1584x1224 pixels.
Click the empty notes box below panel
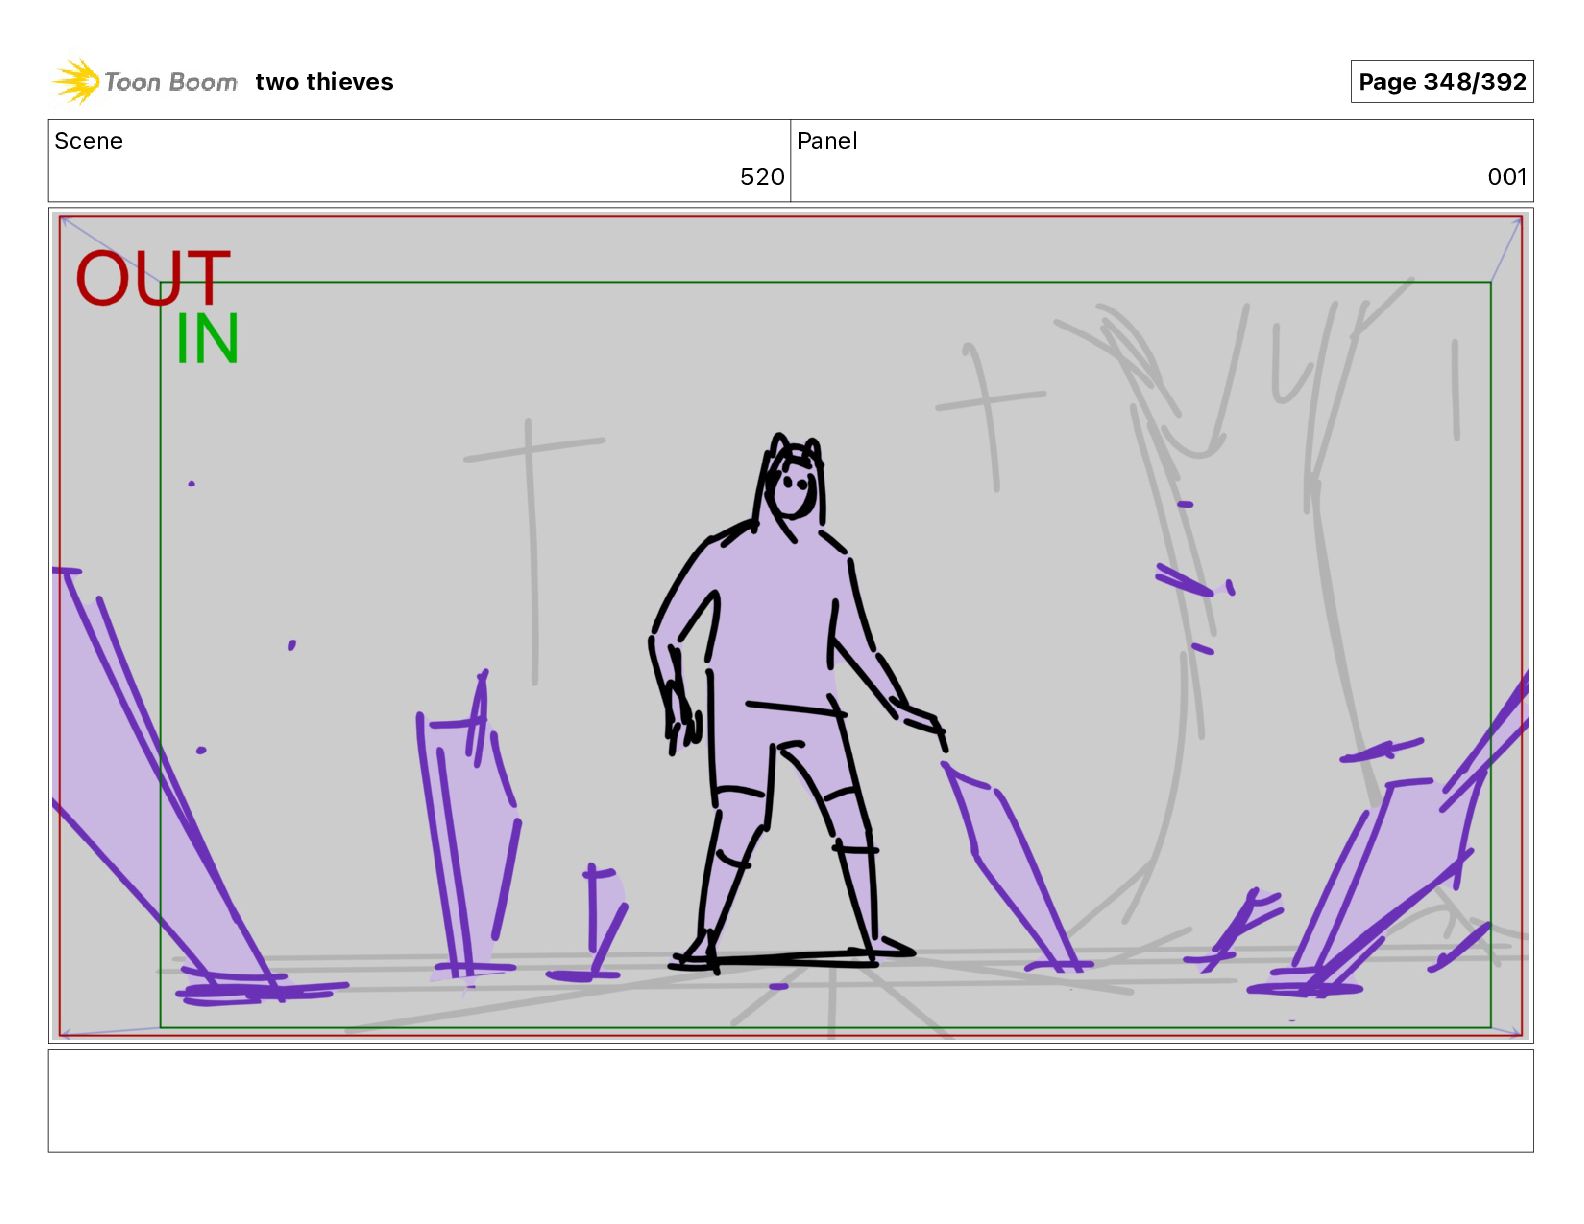tap(790, 1100)
